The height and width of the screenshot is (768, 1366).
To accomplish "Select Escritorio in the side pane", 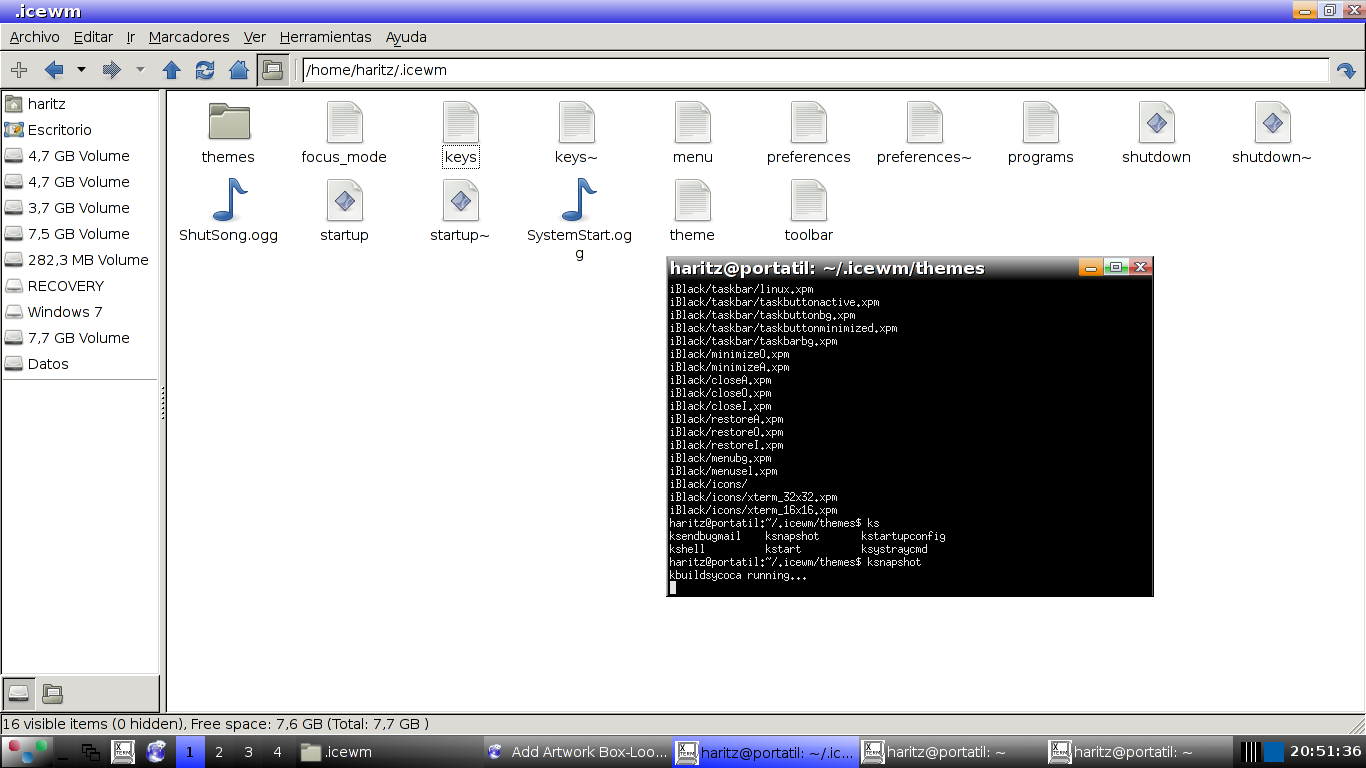I will tap(80, 130).
